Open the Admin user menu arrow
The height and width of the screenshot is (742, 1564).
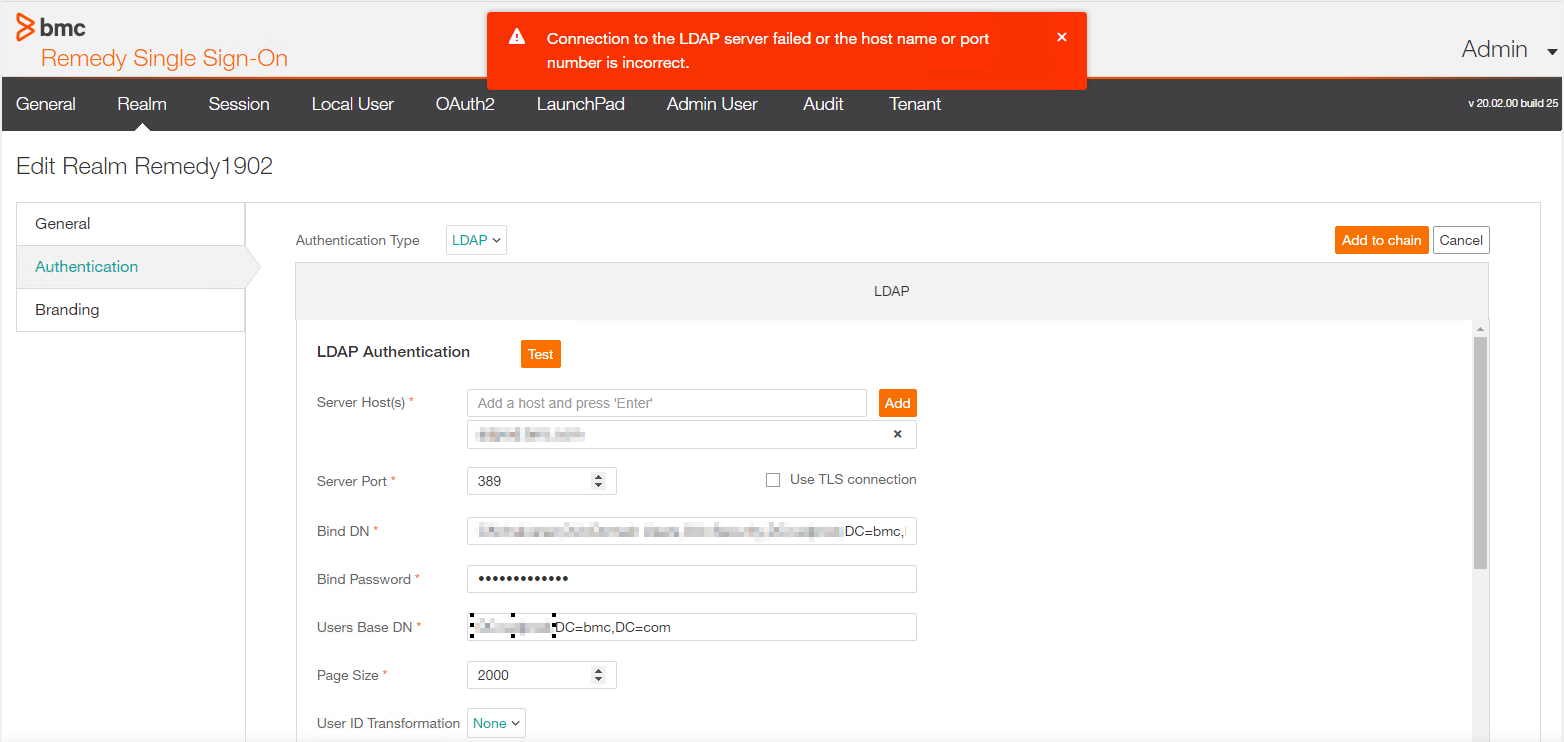1552,51
